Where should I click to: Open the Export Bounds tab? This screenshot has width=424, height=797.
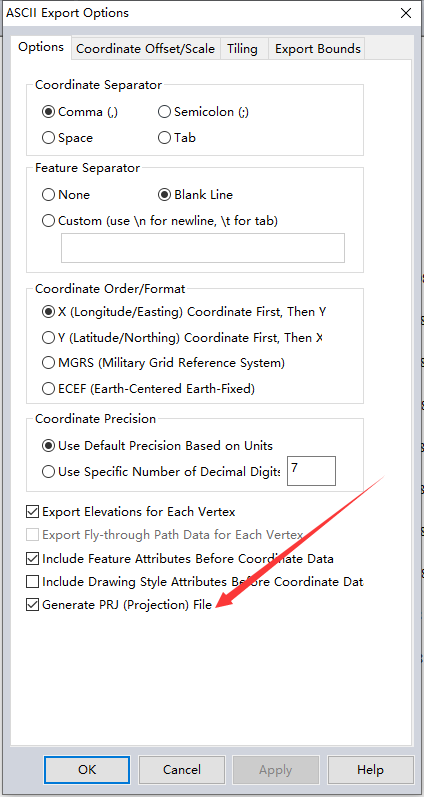tap(317, 49)
